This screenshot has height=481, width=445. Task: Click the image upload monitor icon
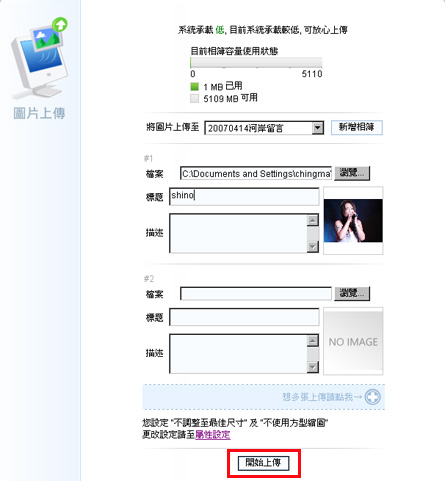[39, 57]
